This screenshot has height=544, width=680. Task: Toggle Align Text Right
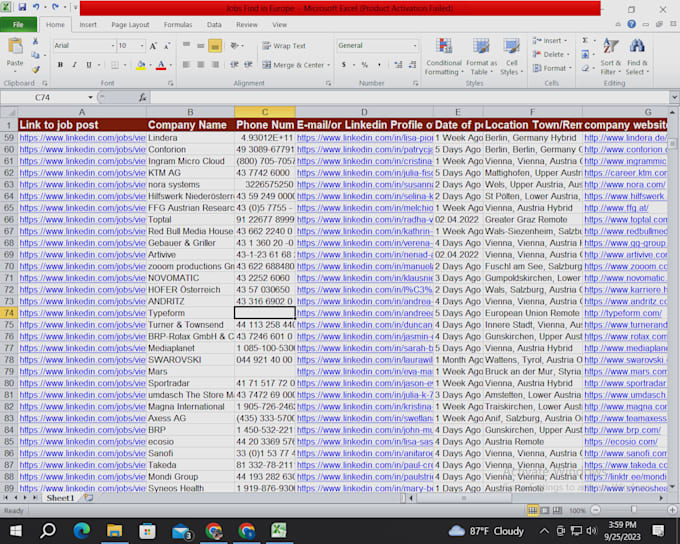[x=215, y=65]
